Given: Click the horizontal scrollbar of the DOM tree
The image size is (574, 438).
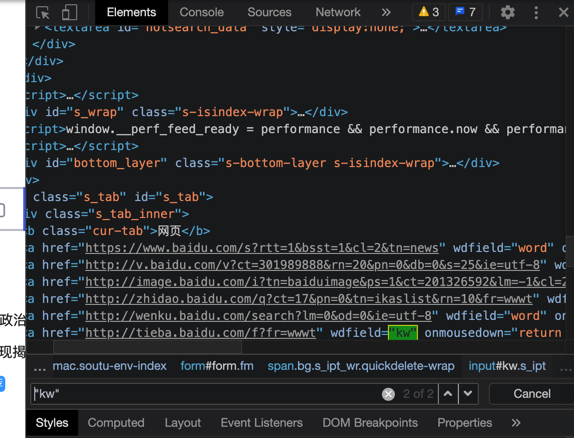Looking at the screenshot, I should [x=148, y=347].
